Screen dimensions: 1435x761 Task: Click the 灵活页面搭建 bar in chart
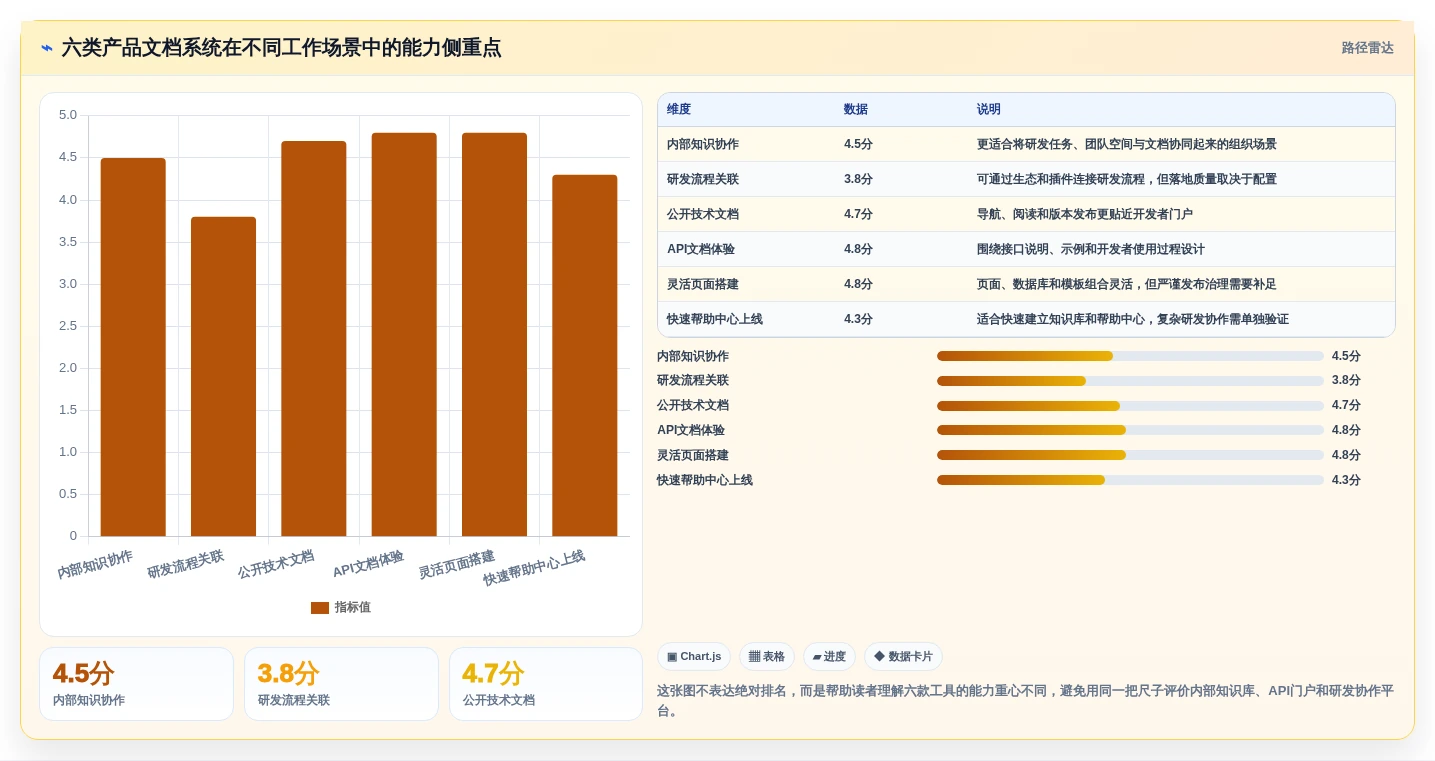494,334
